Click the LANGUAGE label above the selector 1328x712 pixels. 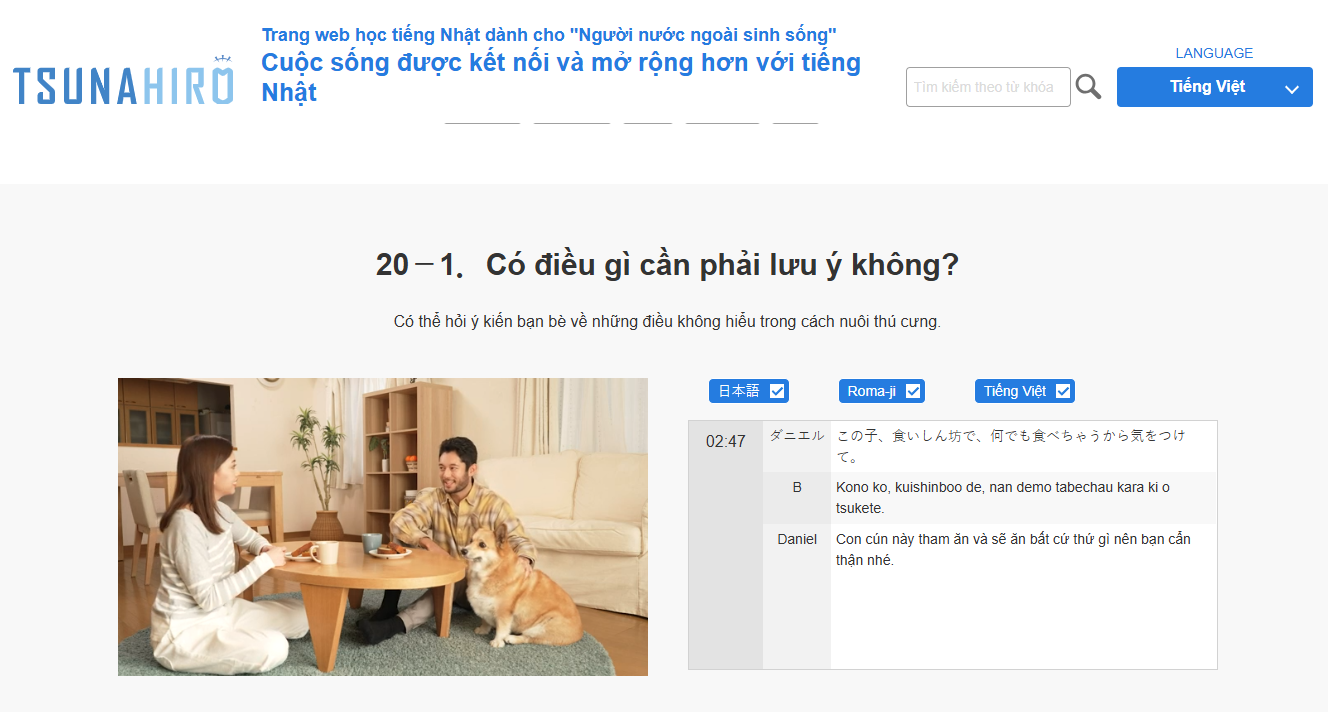(x=1214, y=53)
